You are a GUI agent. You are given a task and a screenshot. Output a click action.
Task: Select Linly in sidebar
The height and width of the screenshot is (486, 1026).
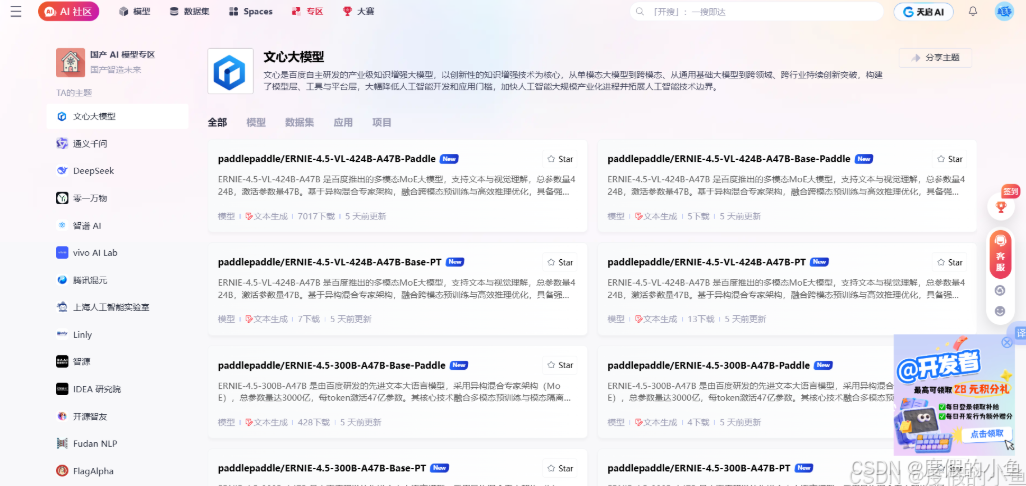click(x=118, y=334)
